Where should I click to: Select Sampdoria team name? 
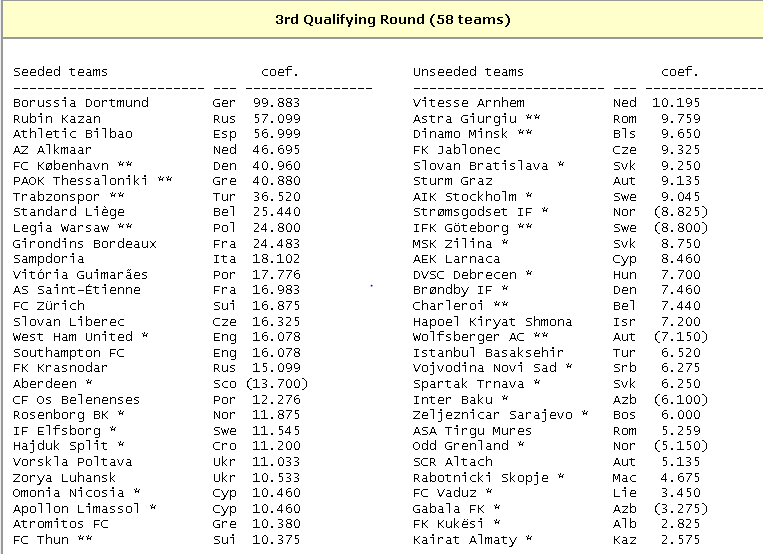(x=49, y=259)
